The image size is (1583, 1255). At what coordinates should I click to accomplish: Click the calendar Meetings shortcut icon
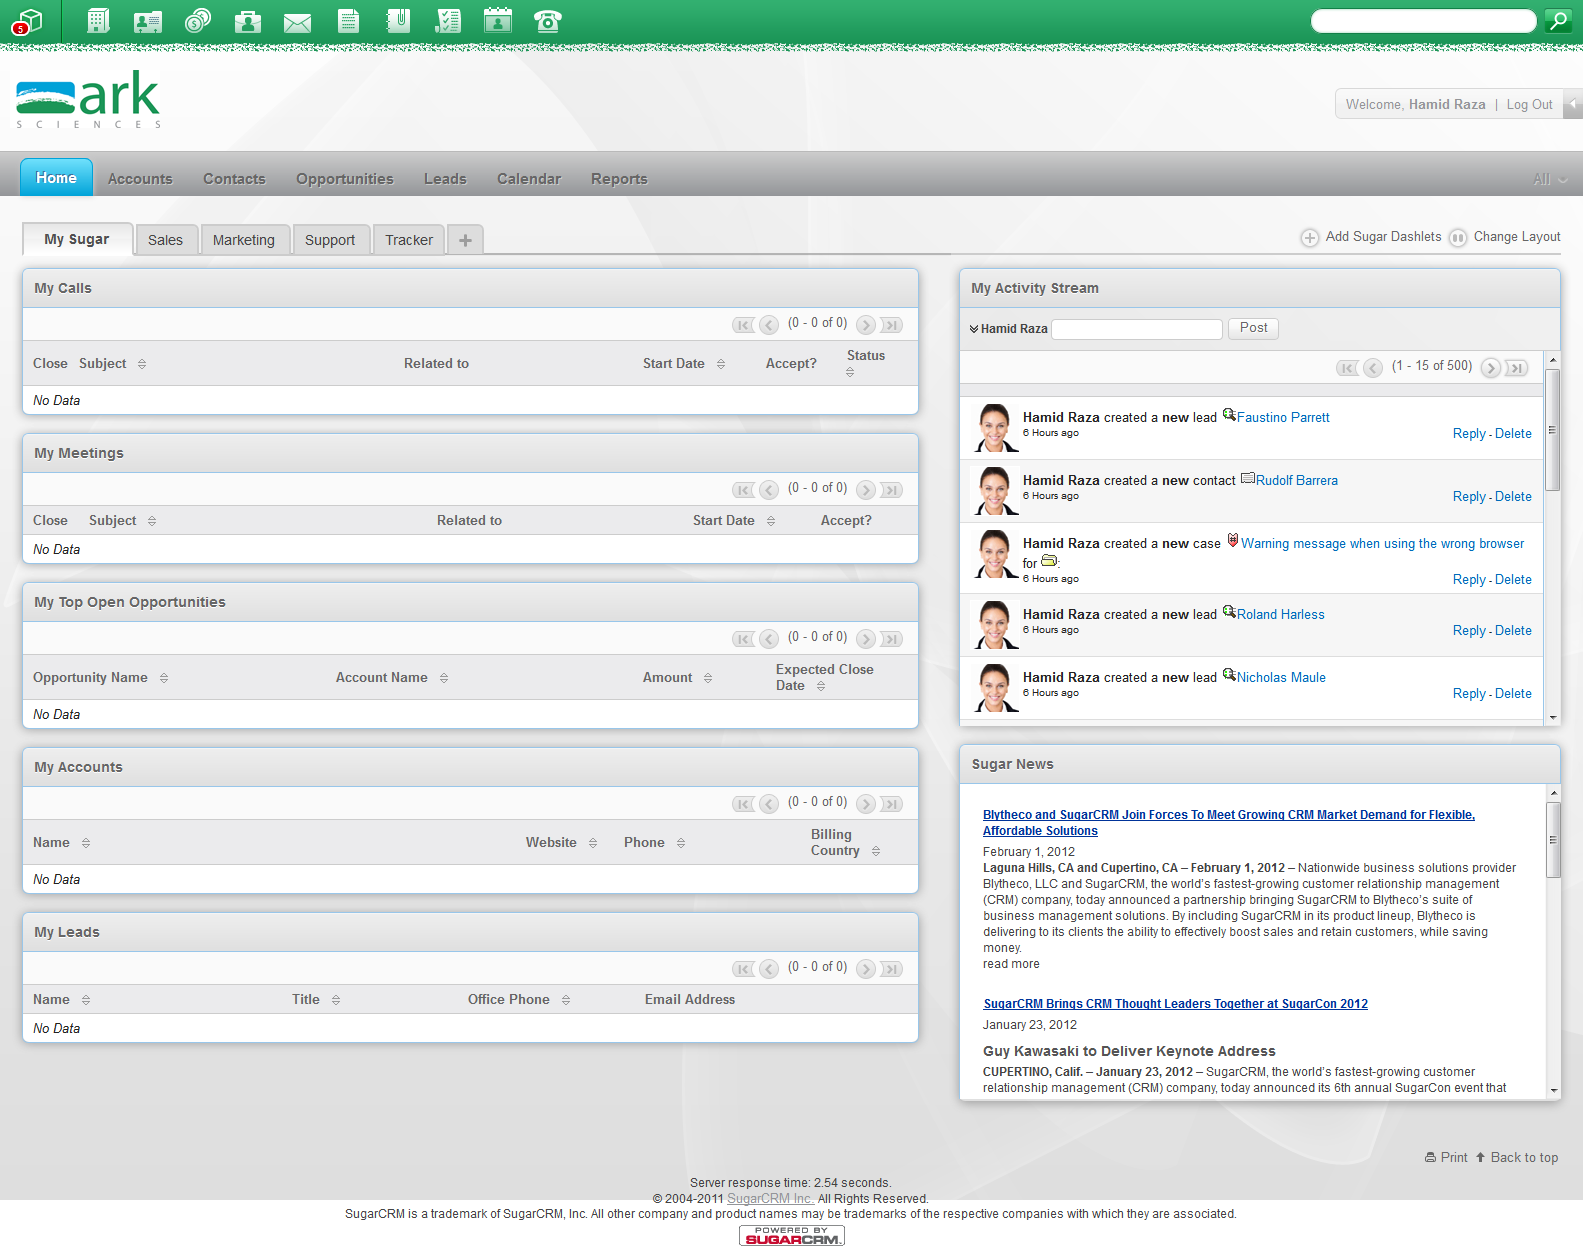tap(498, 20)
